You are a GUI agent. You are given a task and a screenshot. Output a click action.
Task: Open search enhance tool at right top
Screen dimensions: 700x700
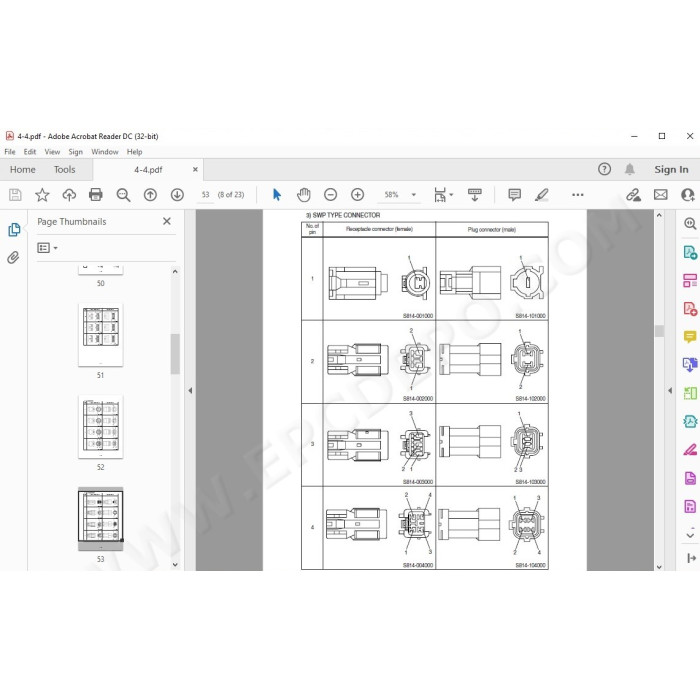[690, 223]
